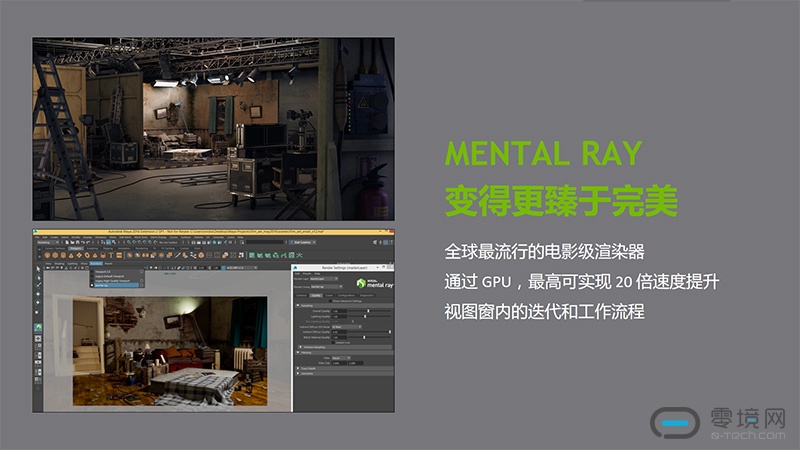
Task: Click the No Live Surface field
Action: click(x=168, y=242)
